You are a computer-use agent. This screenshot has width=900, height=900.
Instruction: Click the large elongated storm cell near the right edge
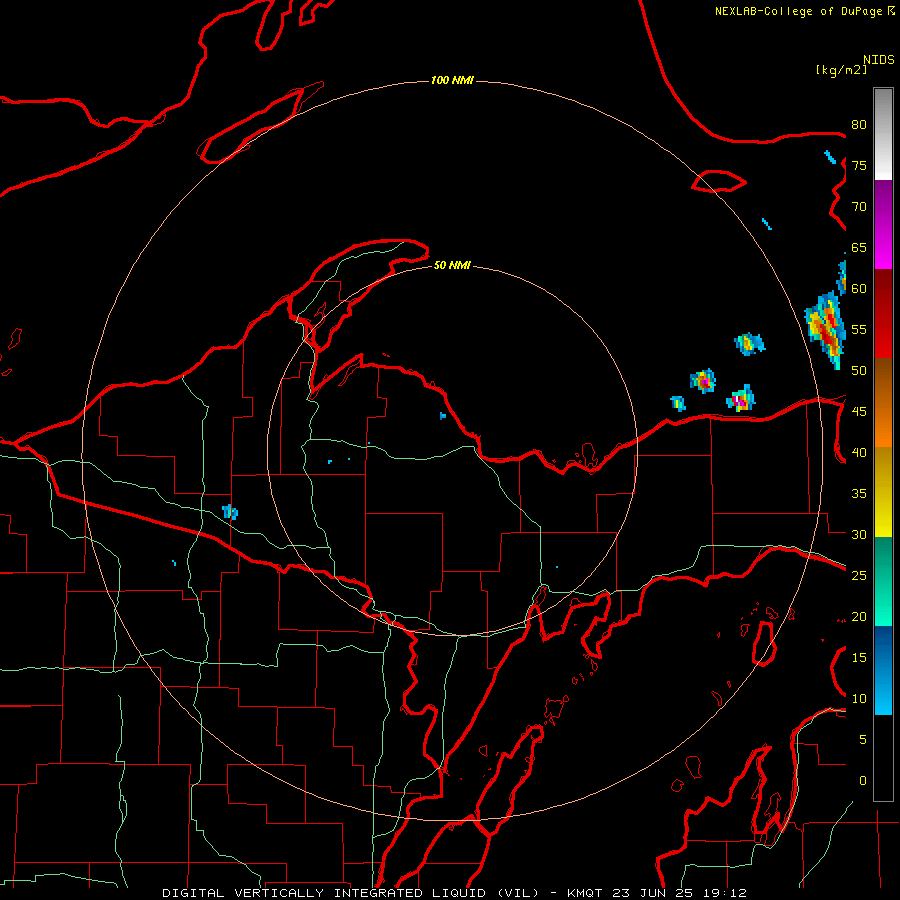(827, 331)
